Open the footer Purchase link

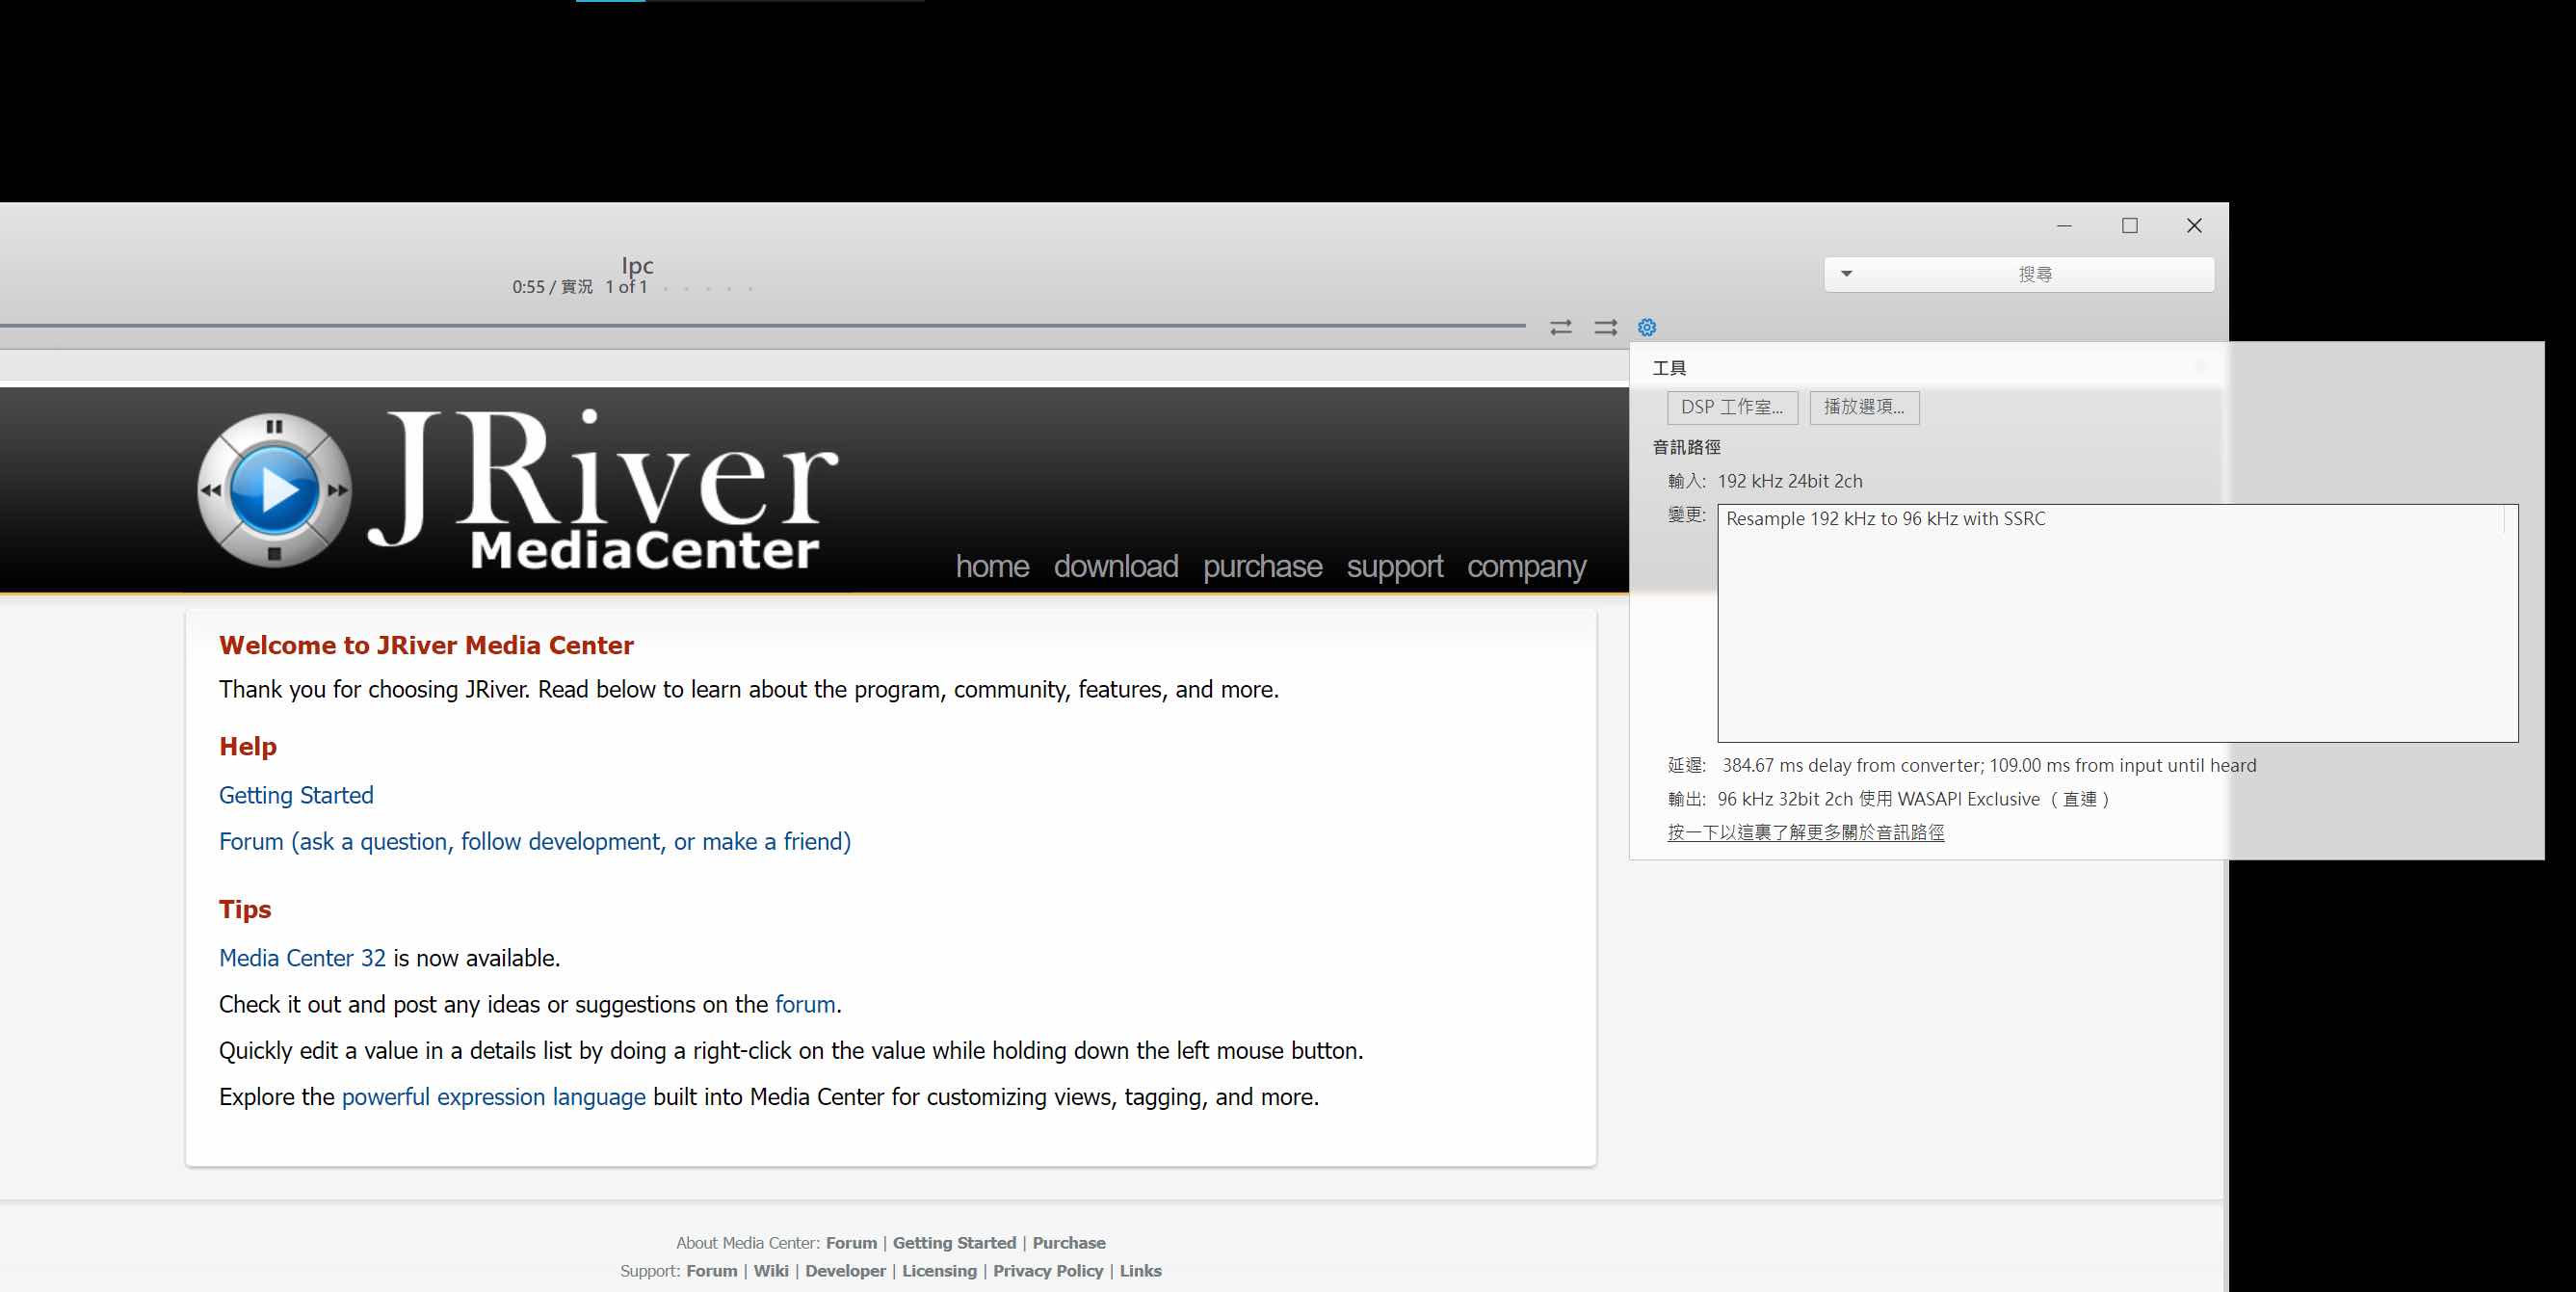(1069, 1243)
